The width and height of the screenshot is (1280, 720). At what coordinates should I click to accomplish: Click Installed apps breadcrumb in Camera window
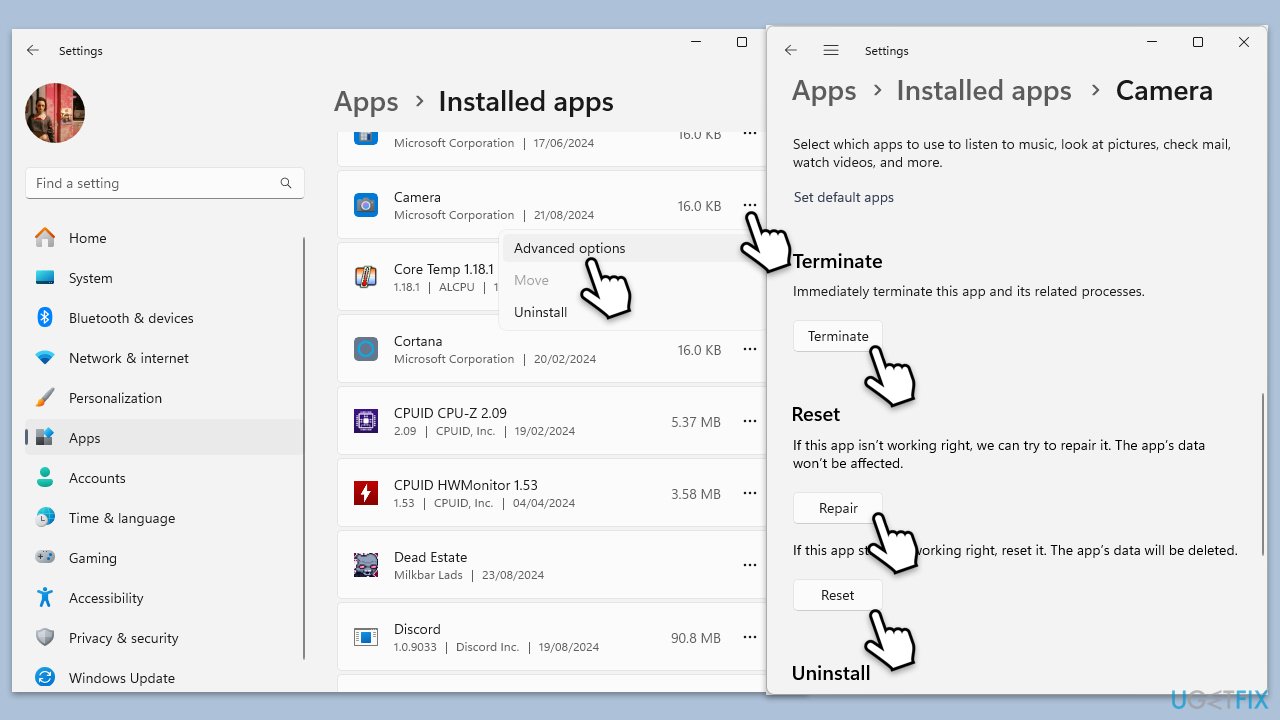pos(984,91)
